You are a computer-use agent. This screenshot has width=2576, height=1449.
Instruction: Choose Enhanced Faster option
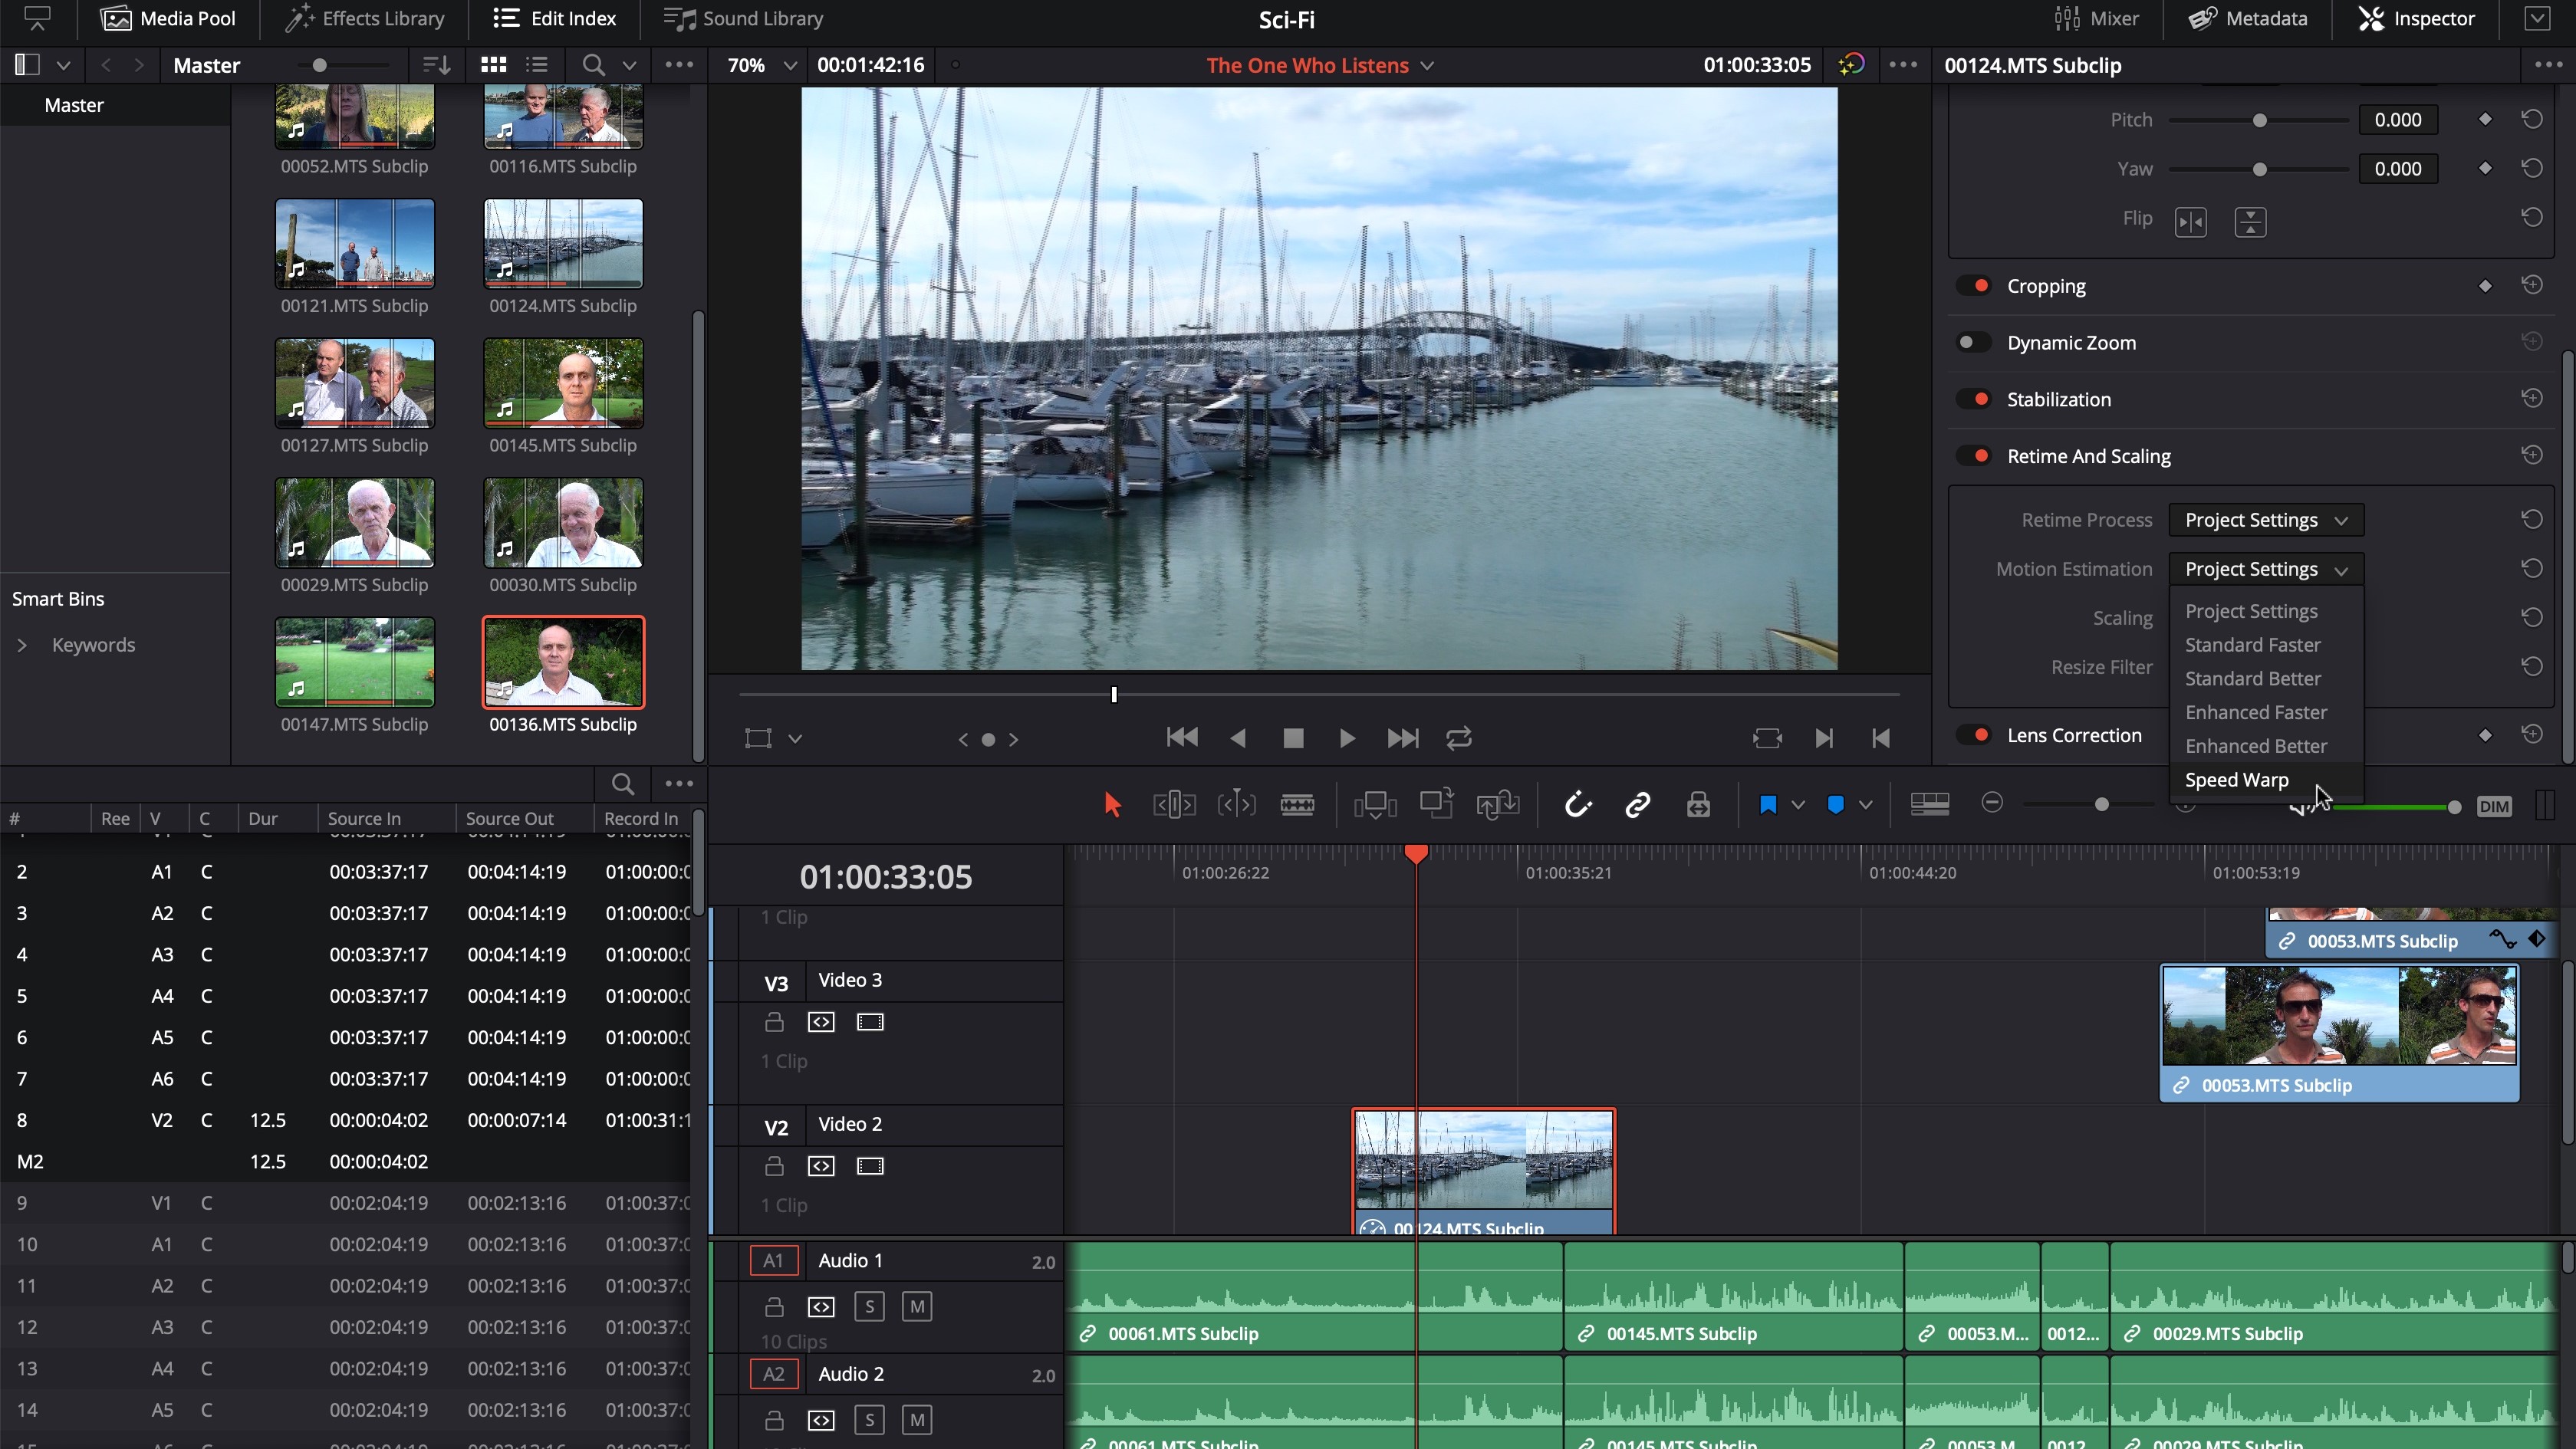(x=2265, y=712)
